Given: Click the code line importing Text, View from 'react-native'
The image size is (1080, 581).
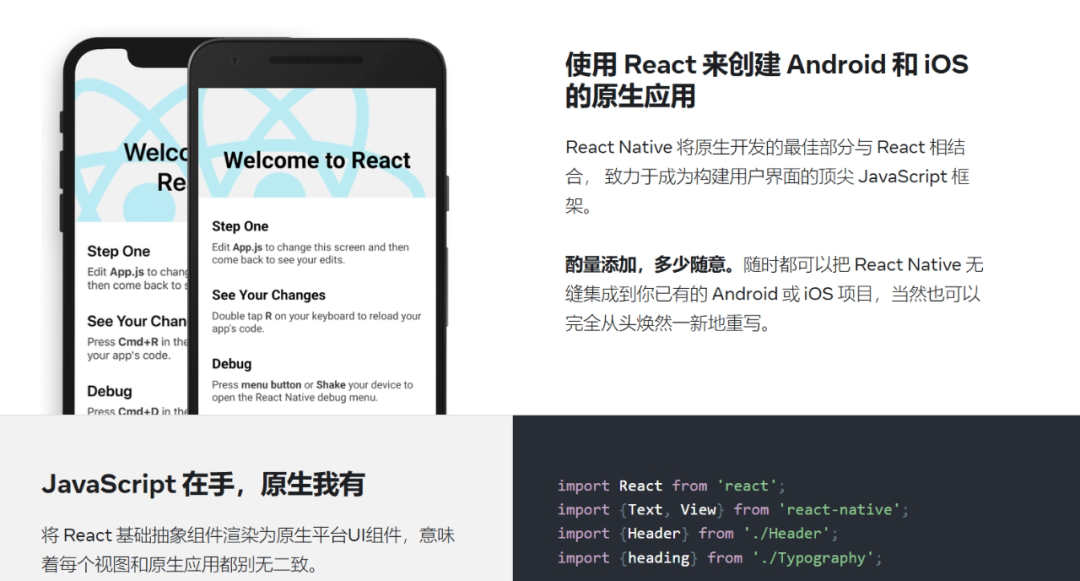Looking at the screenshot, I should click(733, 509).
